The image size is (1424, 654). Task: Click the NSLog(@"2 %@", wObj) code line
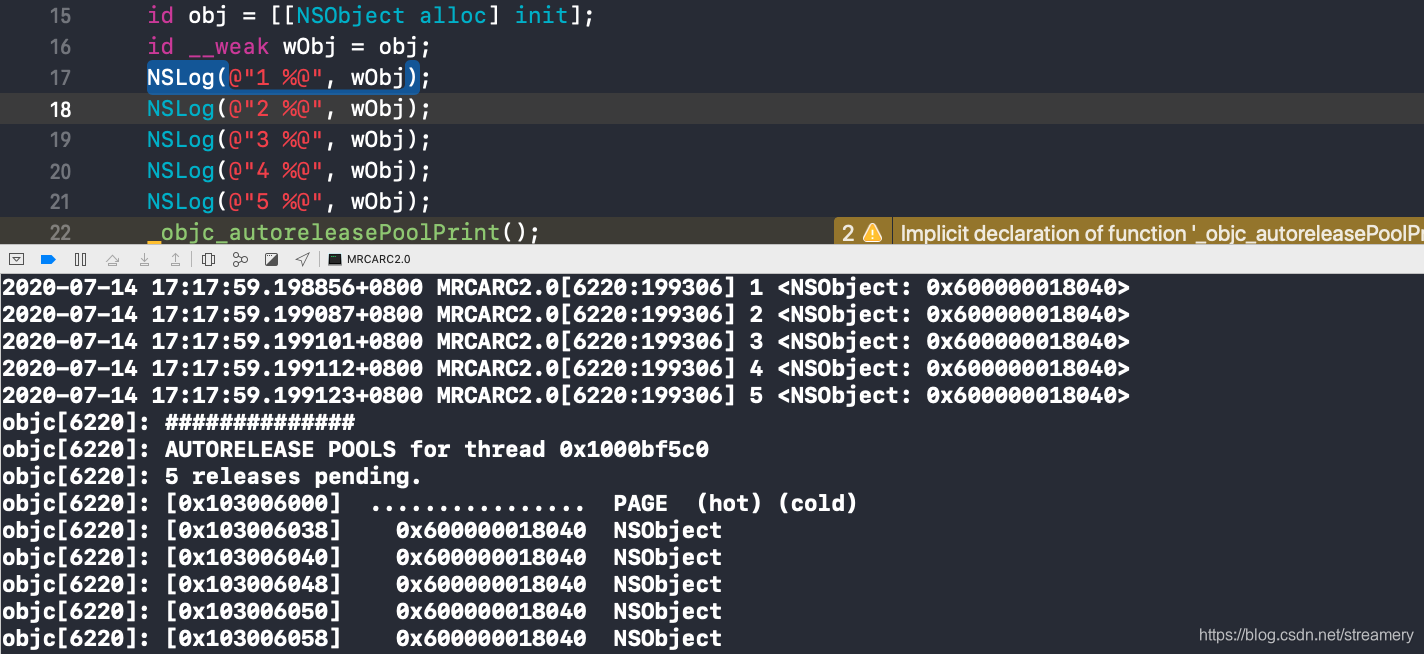pyautogui.click(x=289, y=108)
